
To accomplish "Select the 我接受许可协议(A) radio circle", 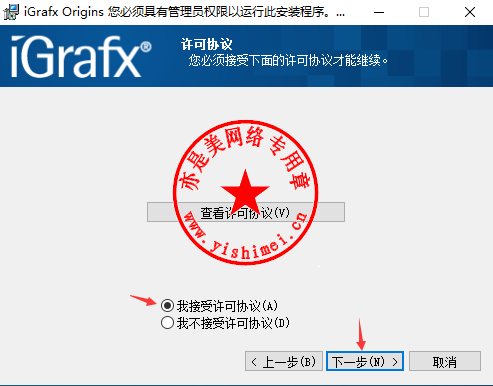I will coord(167,305).
